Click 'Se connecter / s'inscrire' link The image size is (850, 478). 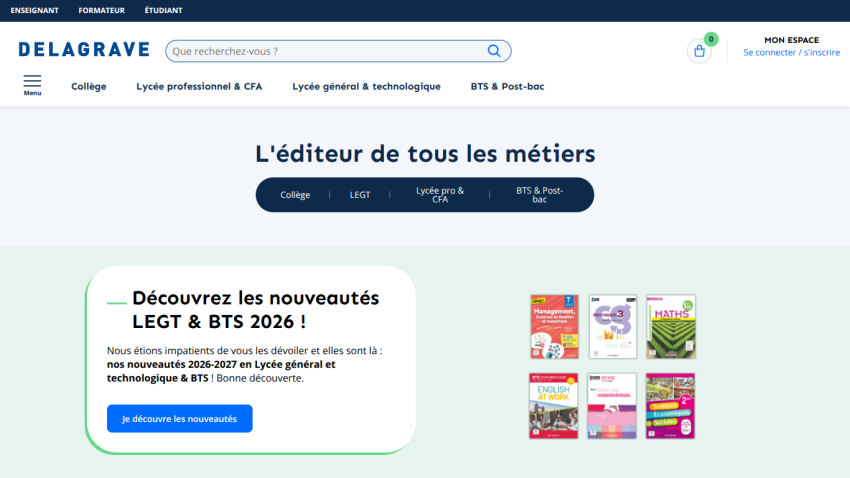tap(791, 53)
